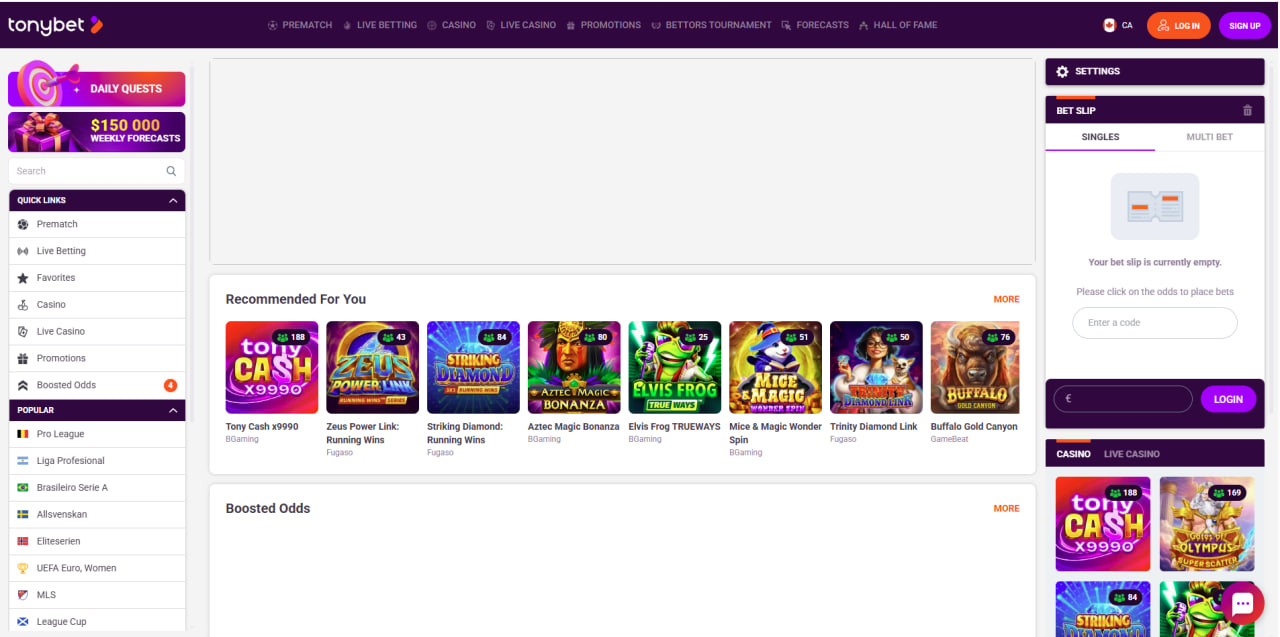The image size is (1280, 637).
Task: Open Trinity Diamond Link game thumbnail
Action: tap(876, 367)
